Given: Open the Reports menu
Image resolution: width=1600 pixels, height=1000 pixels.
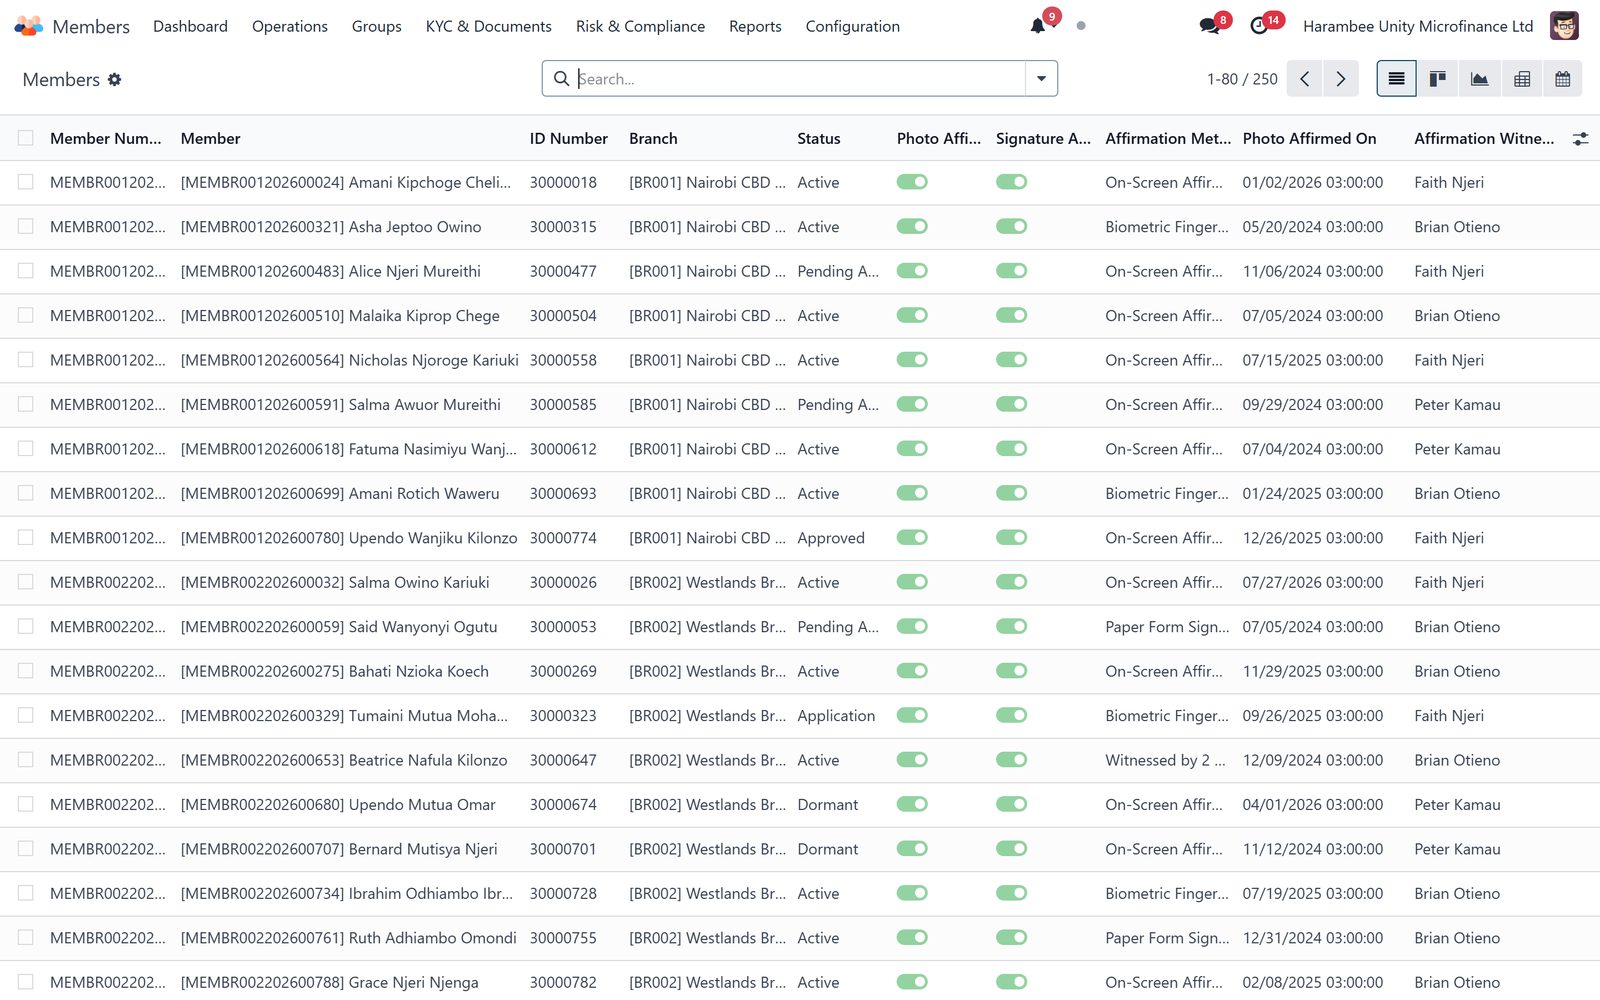Looking at the screenshot, I should 755,26.
